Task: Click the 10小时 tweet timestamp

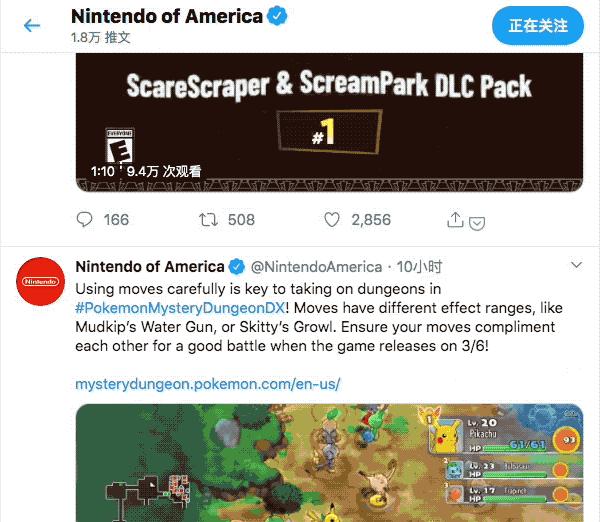Action: tap(420, 267)
